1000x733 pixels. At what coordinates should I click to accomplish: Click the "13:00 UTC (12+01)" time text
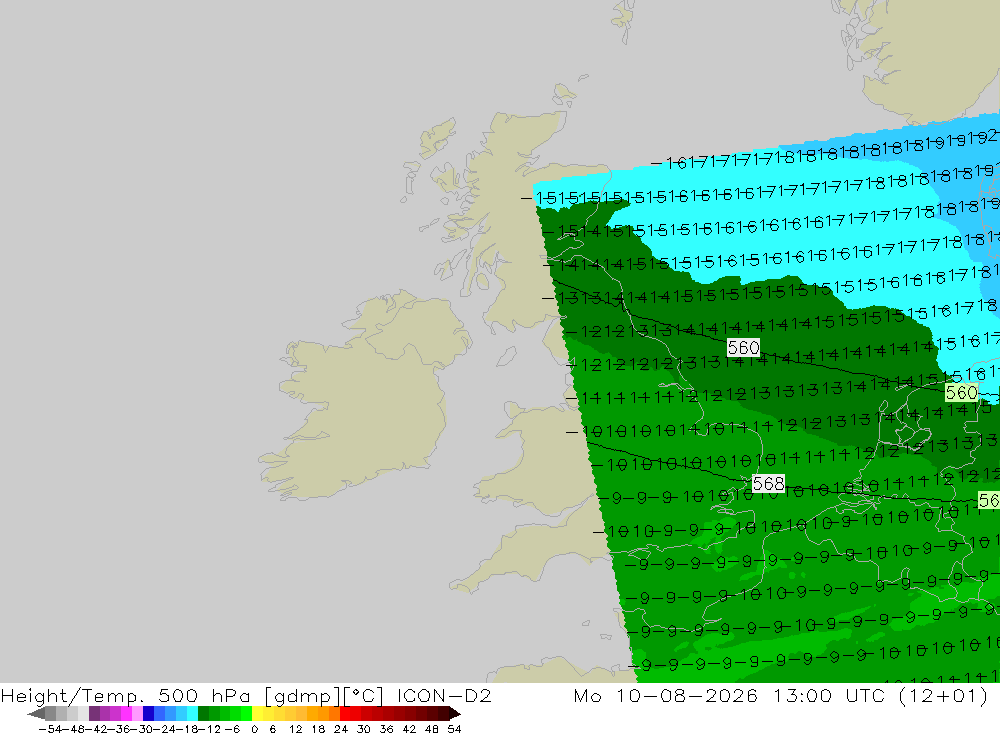(x=881, y=695)
